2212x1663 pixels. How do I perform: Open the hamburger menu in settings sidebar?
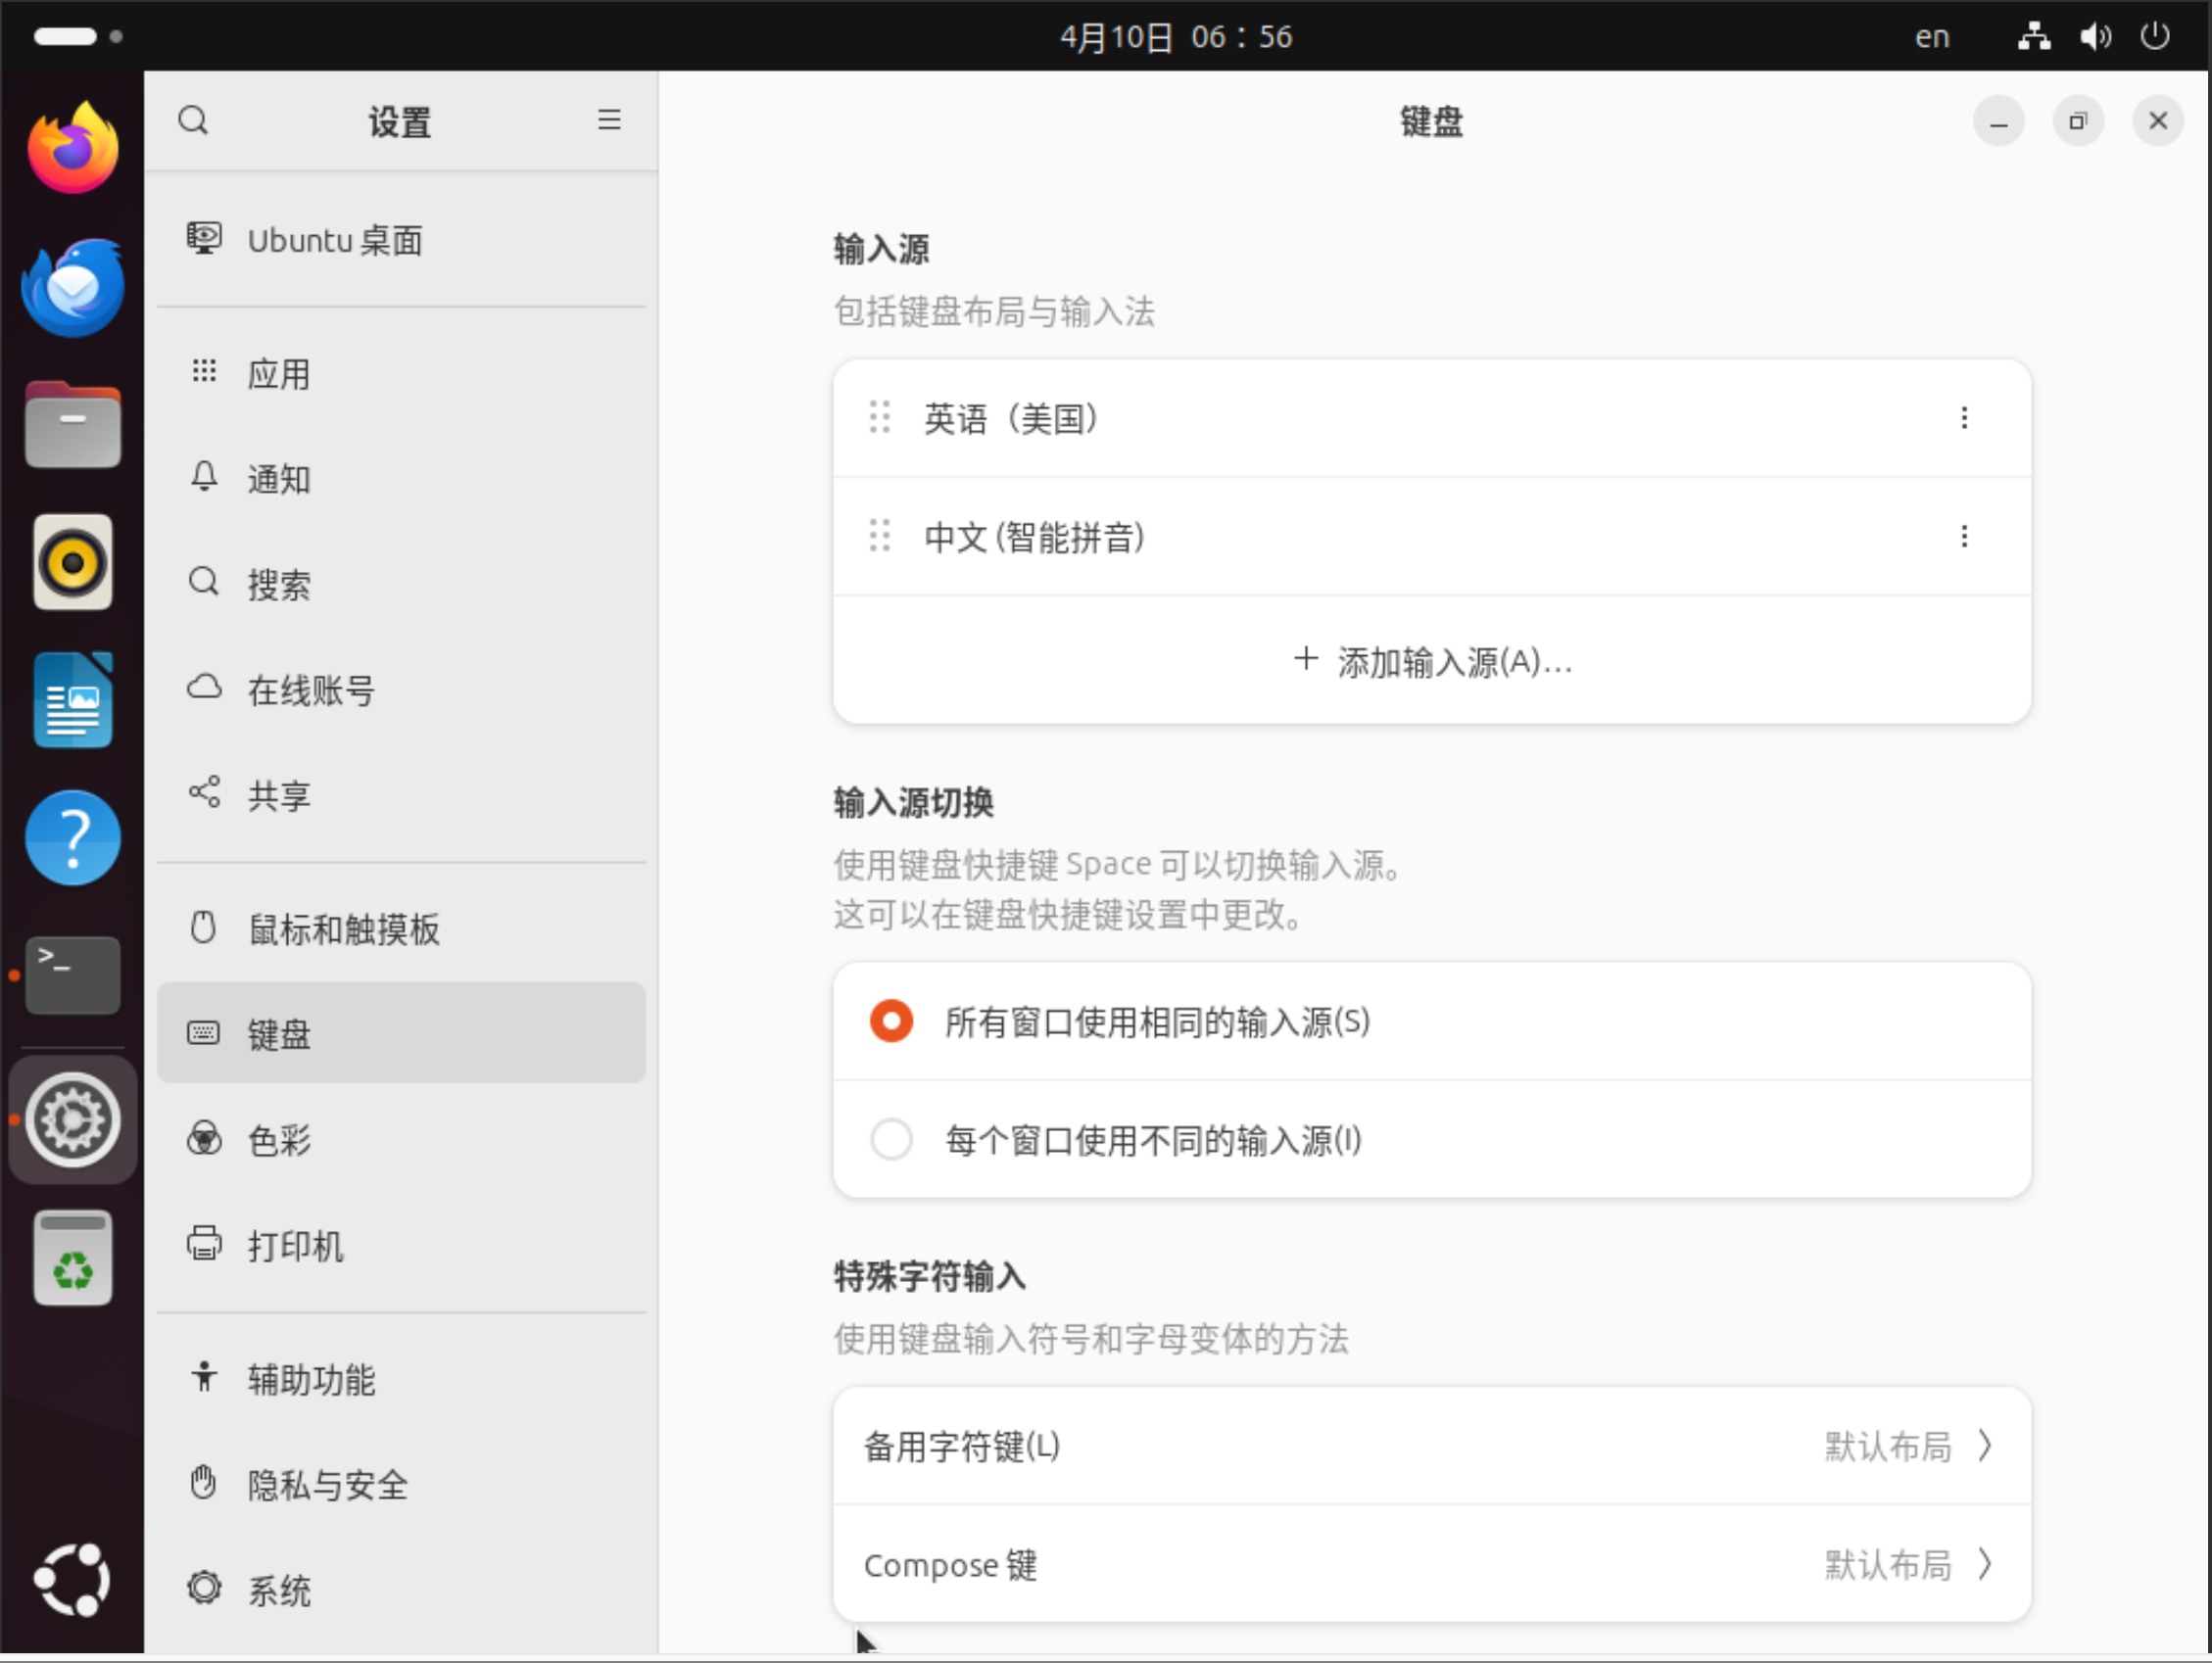tap(609, 121)
